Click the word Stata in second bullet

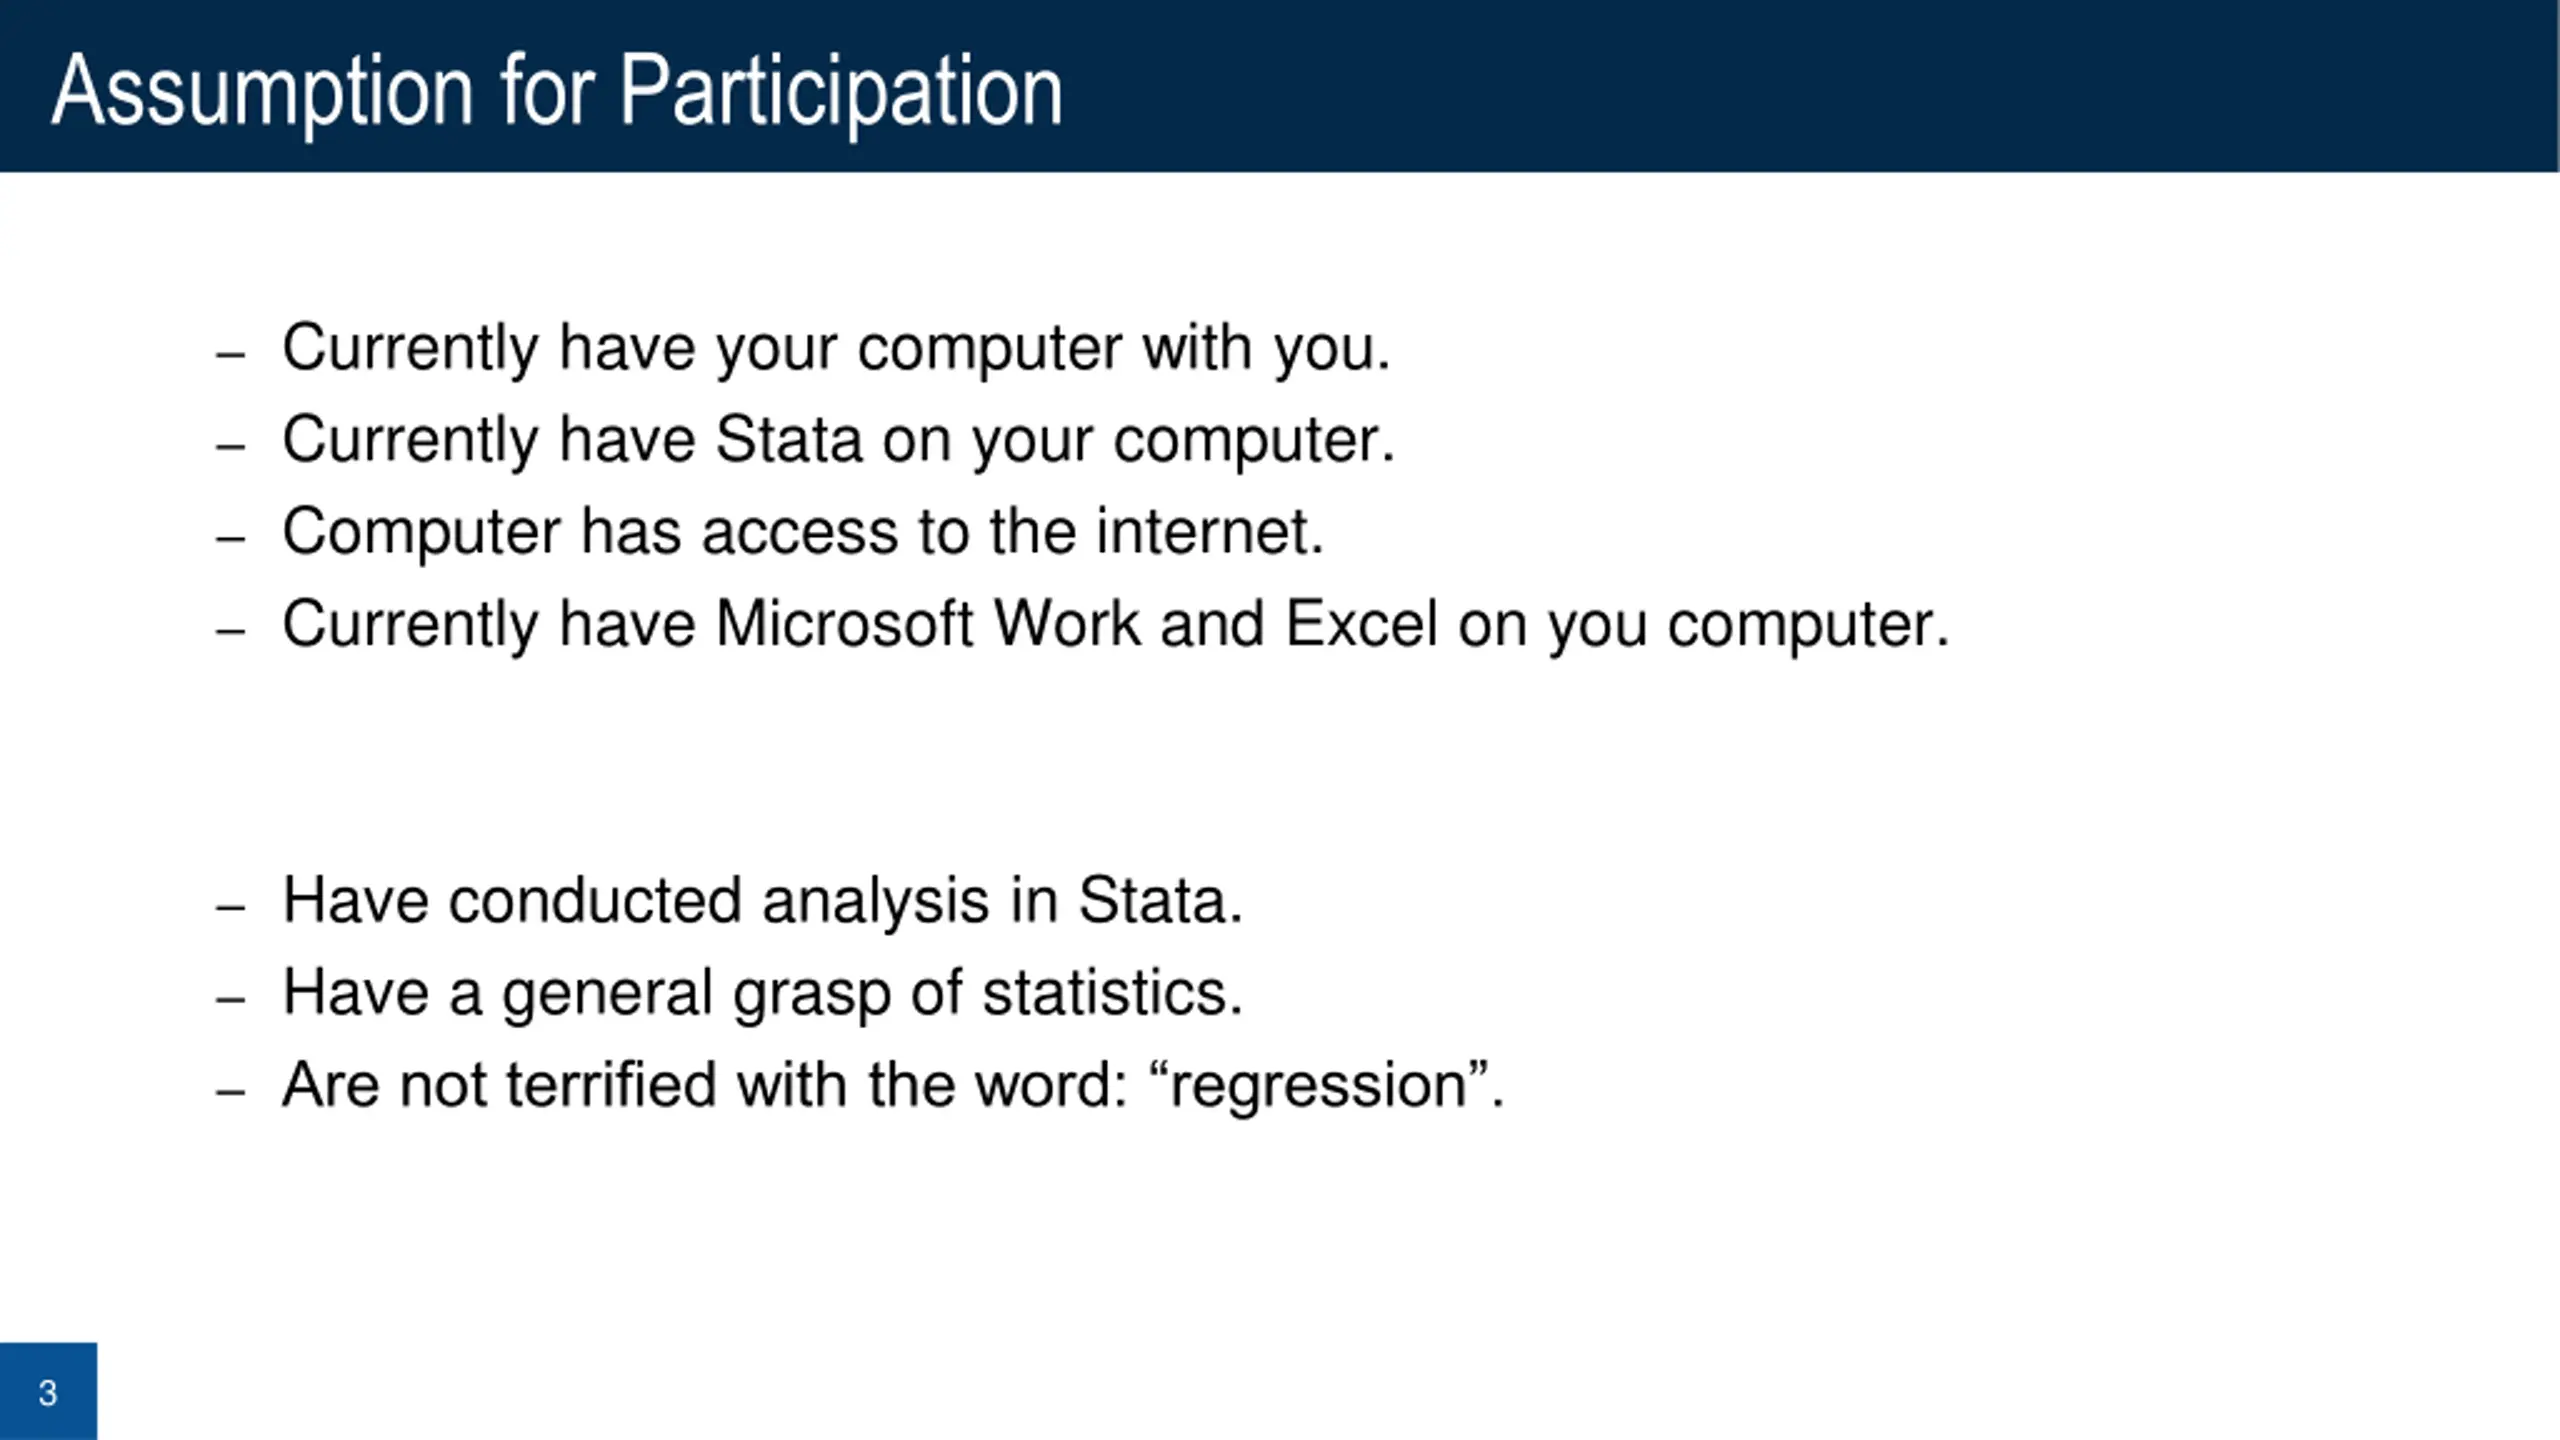pyautogui.click(x=788, y=439)
